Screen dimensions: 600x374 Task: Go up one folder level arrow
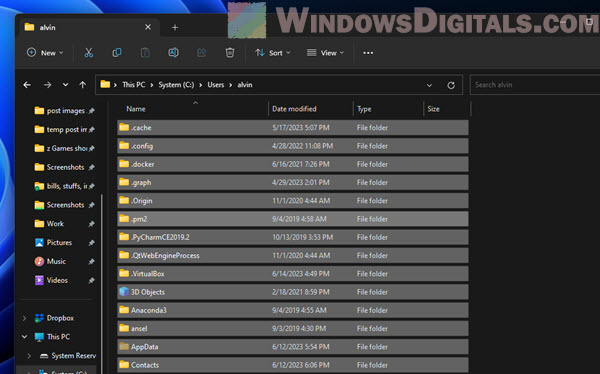point(83,85)
